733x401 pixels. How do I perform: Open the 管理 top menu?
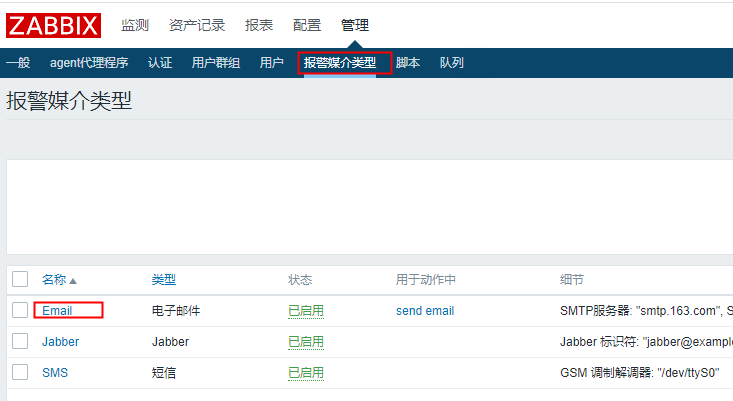click(355, 25)
